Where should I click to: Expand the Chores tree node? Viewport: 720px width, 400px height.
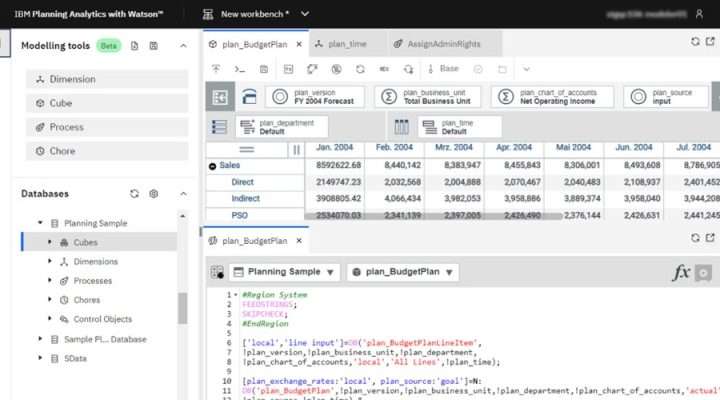50,299
